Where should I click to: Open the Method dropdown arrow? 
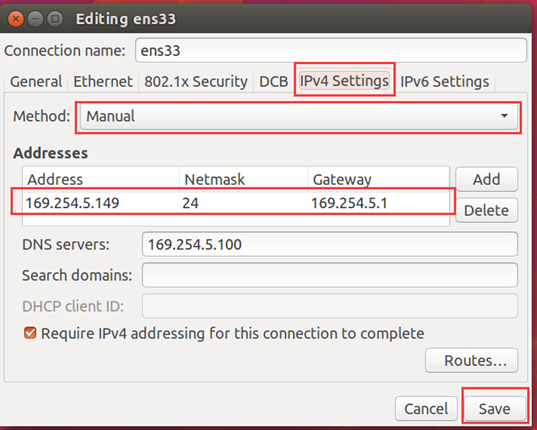[x=504, y=116]
